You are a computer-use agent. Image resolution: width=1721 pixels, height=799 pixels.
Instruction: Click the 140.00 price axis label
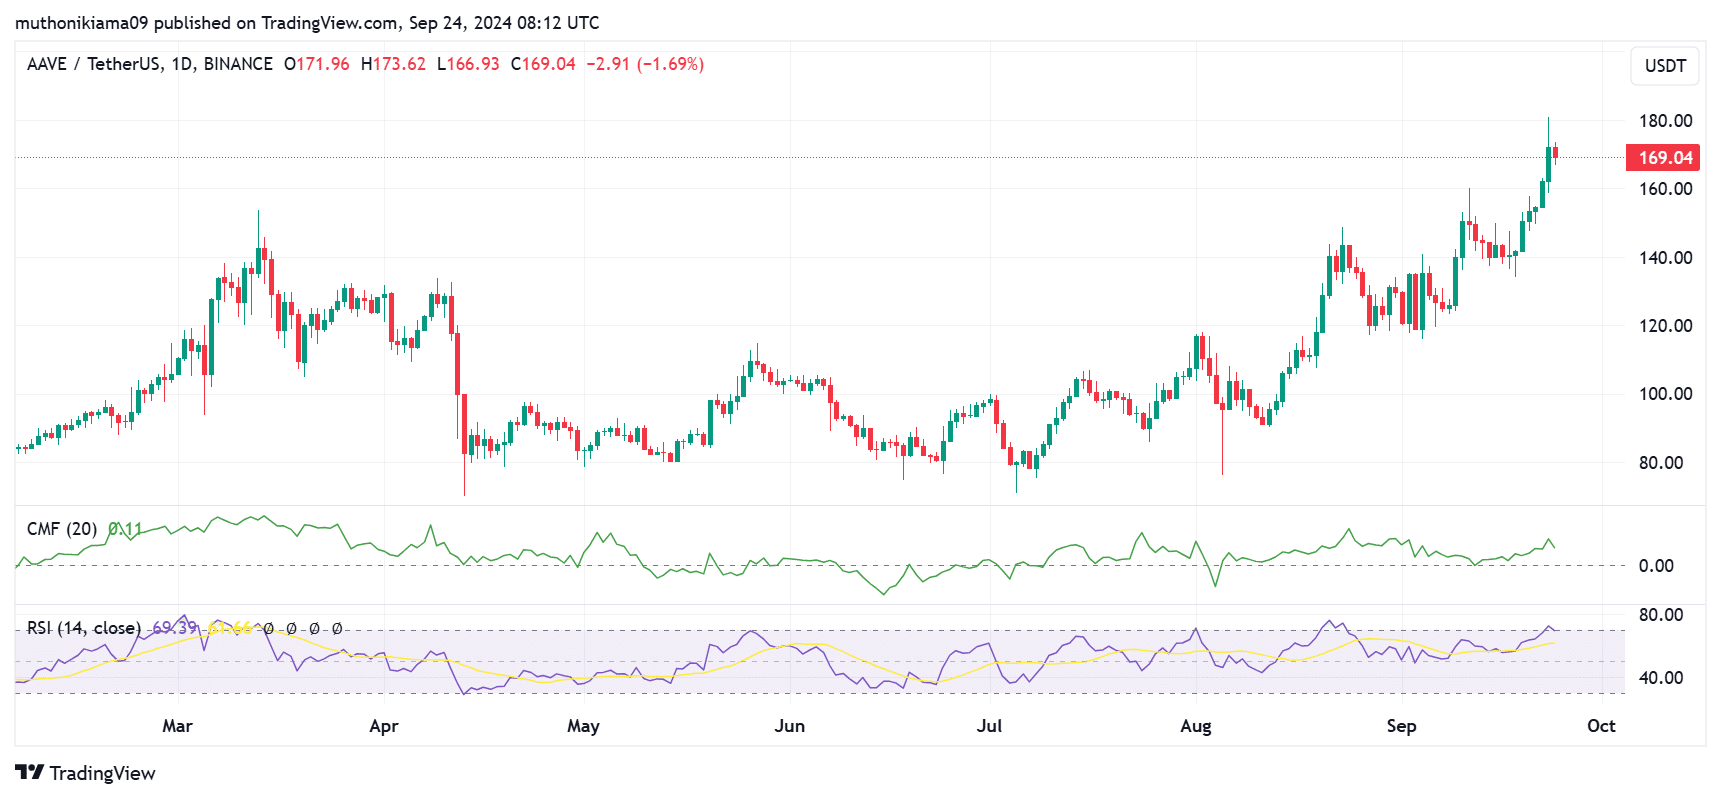(1665, 258)
